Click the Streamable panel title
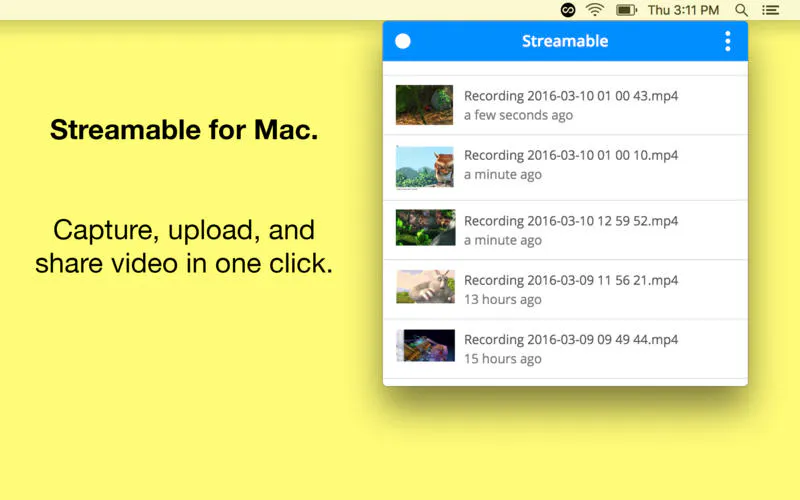 (x=565, y=41)
